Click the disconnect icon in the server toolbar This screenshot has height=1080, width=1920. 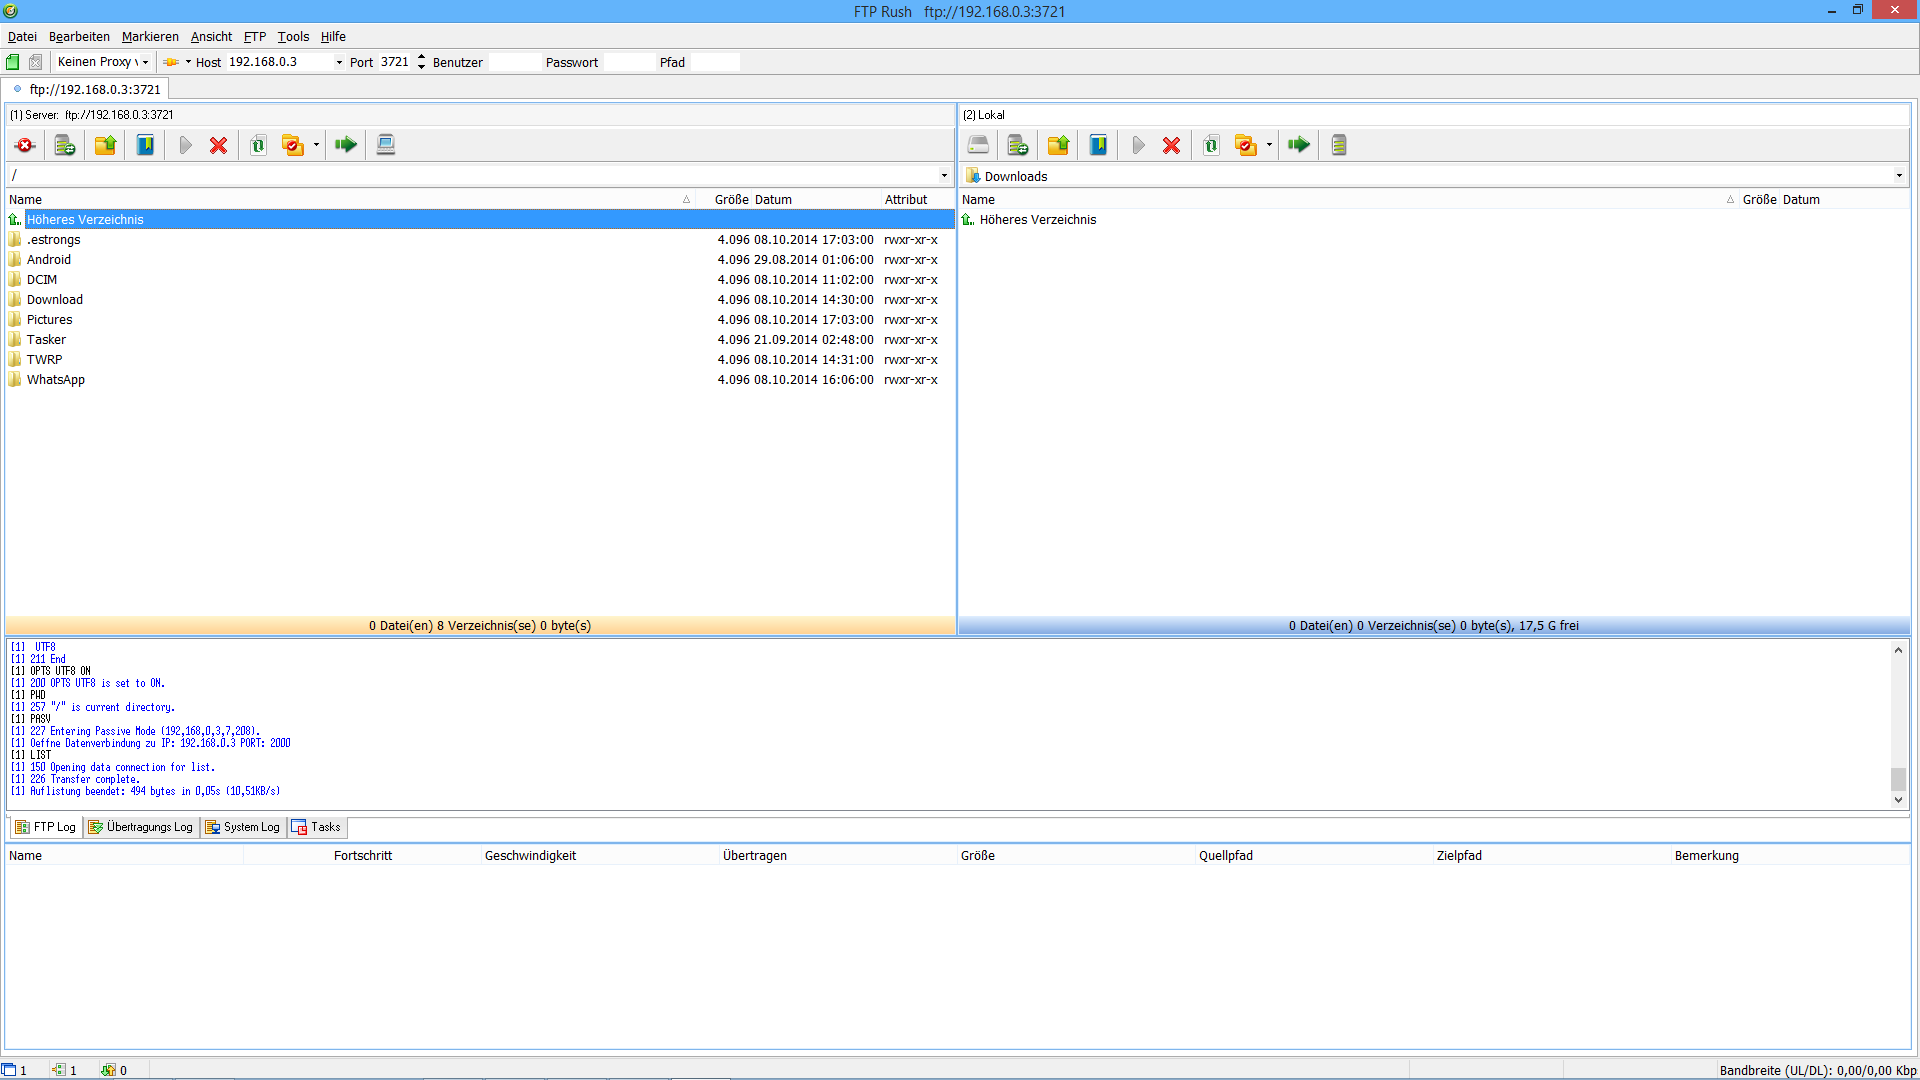[25, 146]
